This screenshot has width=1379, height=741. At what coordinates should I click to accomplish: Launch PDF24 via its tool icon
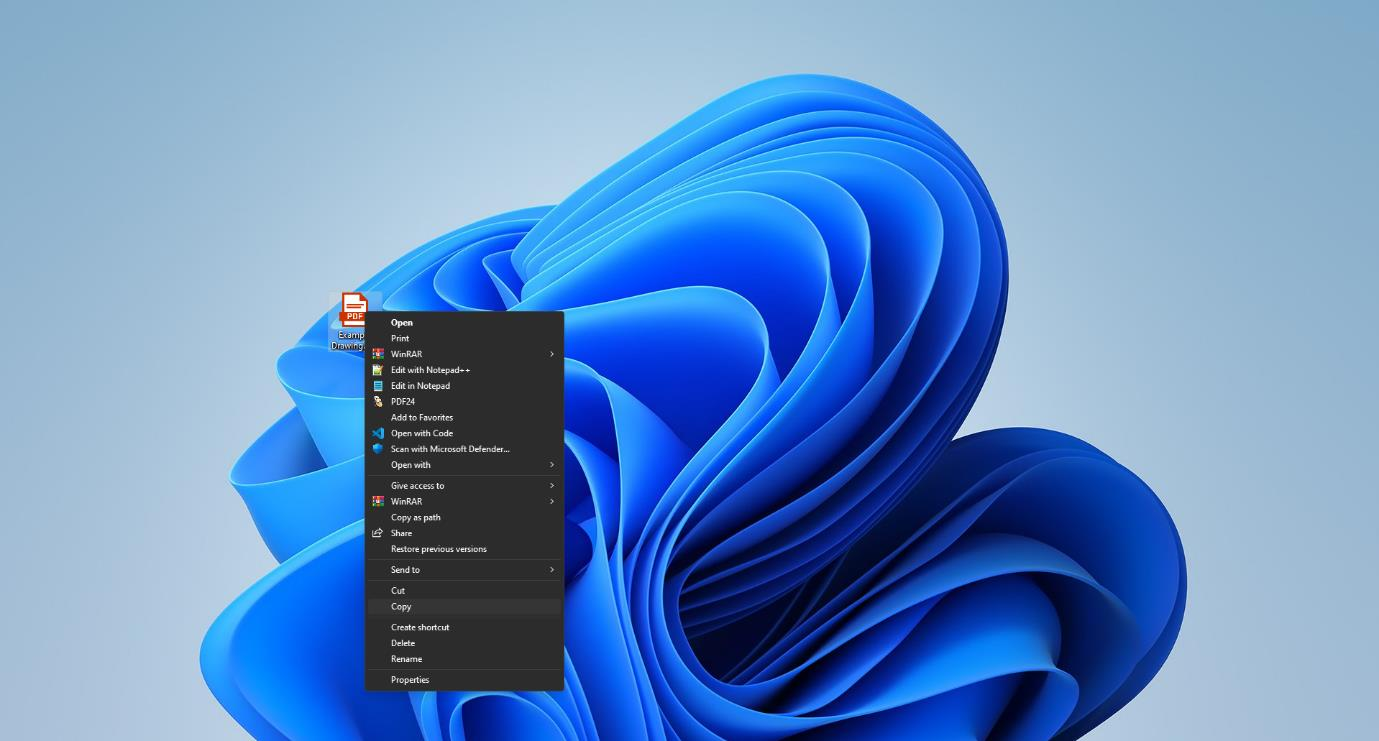(378, 401)
